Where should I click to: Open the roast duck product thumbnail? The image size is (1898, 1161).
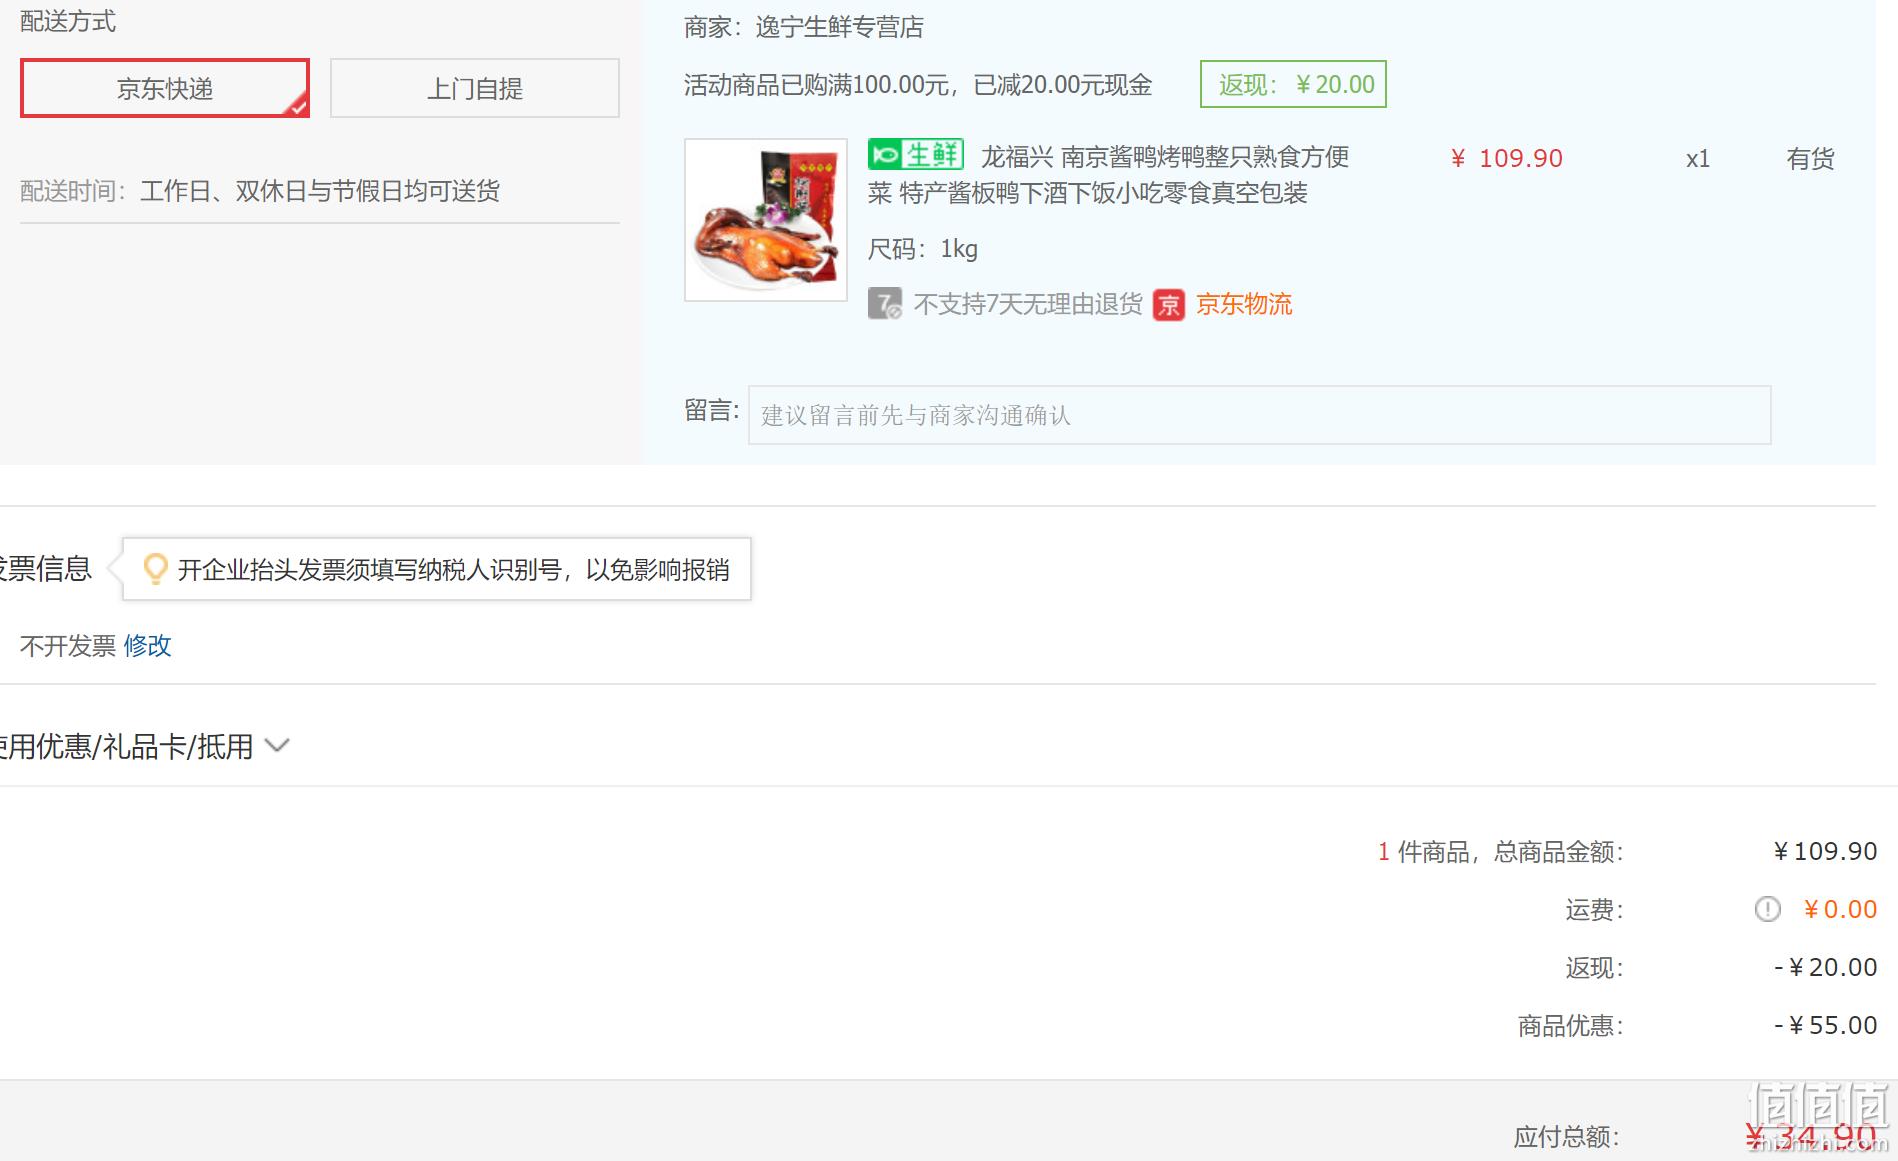pyautogui.click(x=766, y=220)
